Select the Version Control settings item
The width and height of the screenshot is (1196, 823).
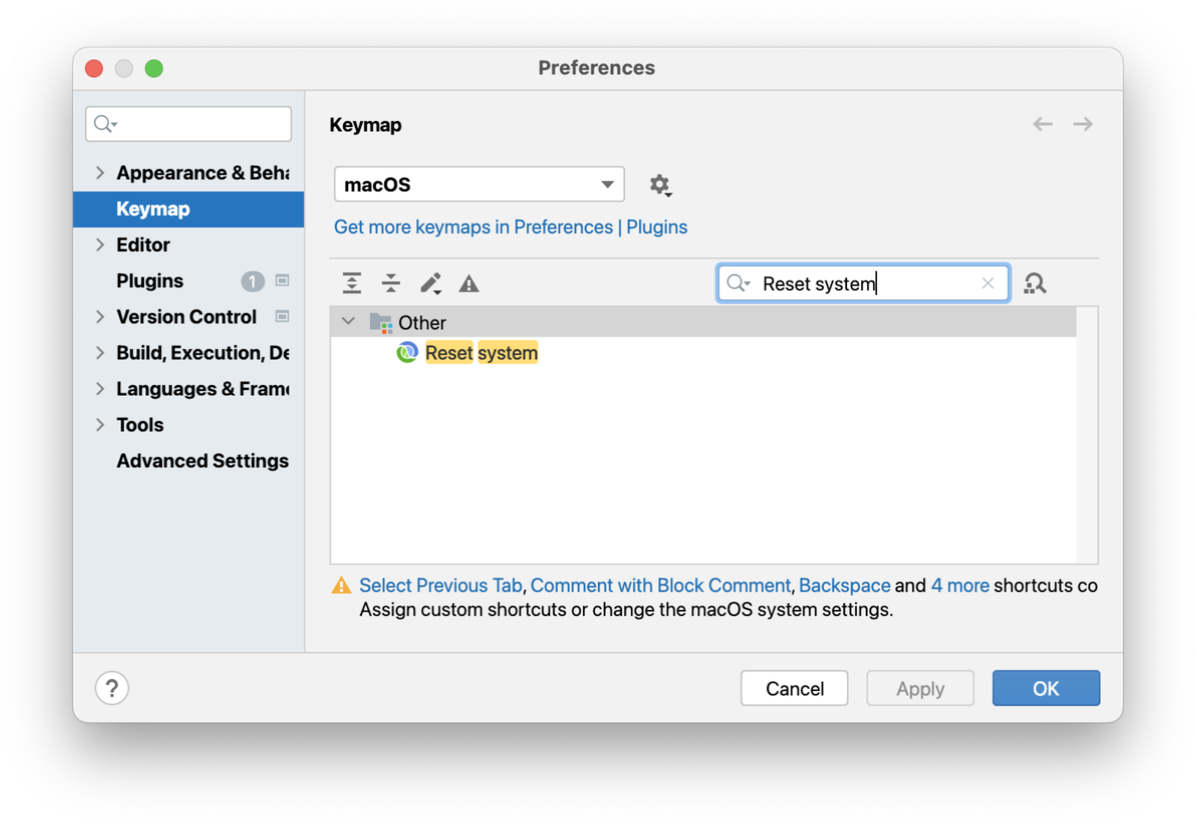tap(186, 317)
